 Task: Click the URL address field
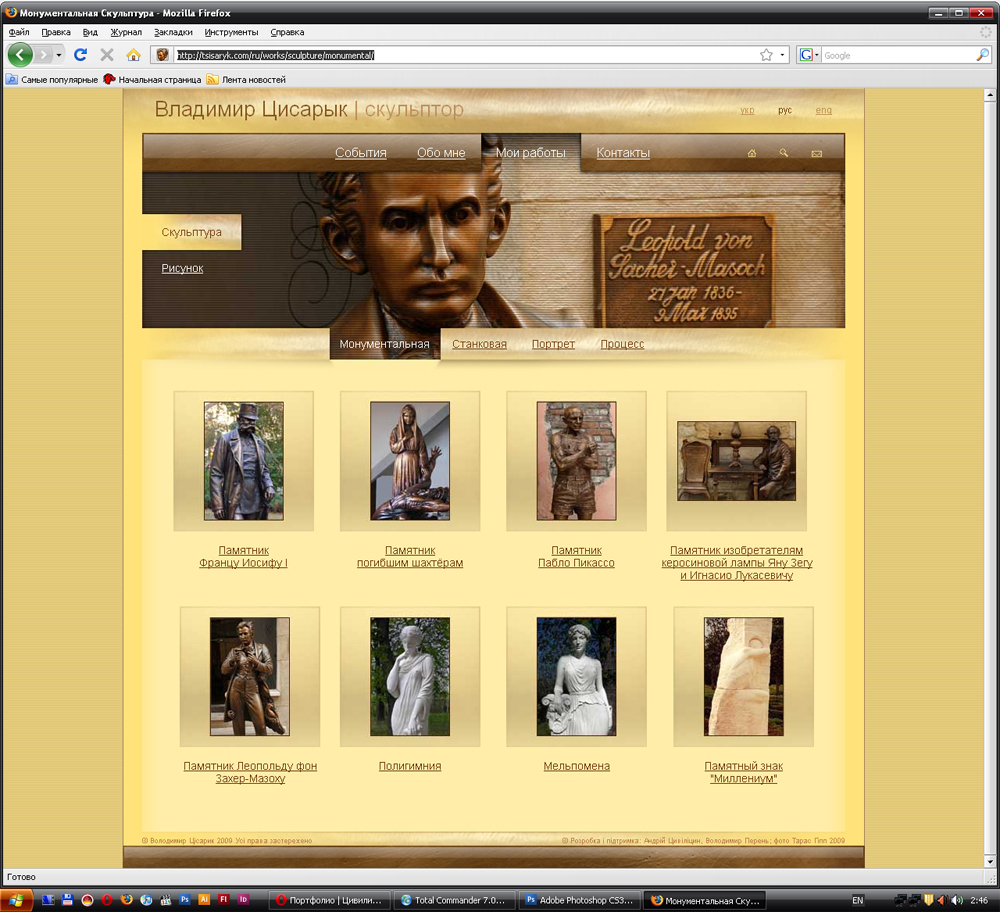(x=467, y=55)
